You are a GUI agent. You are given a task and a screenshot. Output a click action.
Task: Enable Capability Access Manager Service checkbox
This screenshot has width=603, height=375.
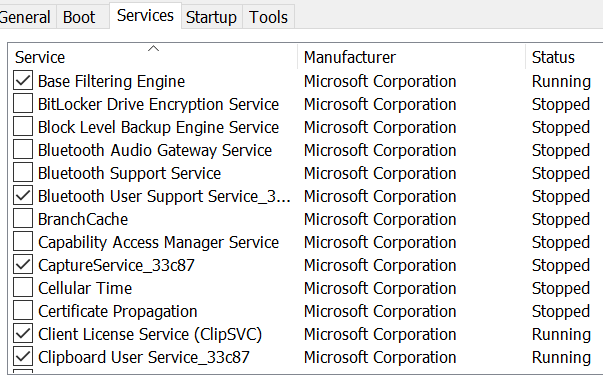tap(23, 242)
